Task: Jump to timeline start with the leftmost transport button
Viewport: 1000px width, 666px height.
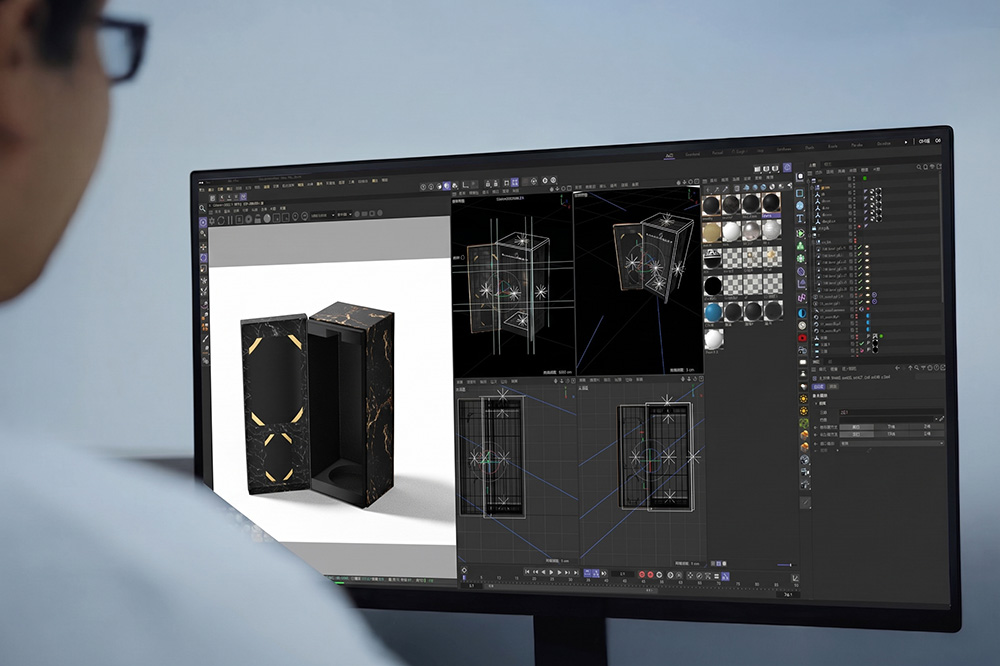Action: click(x=527, y=572)
